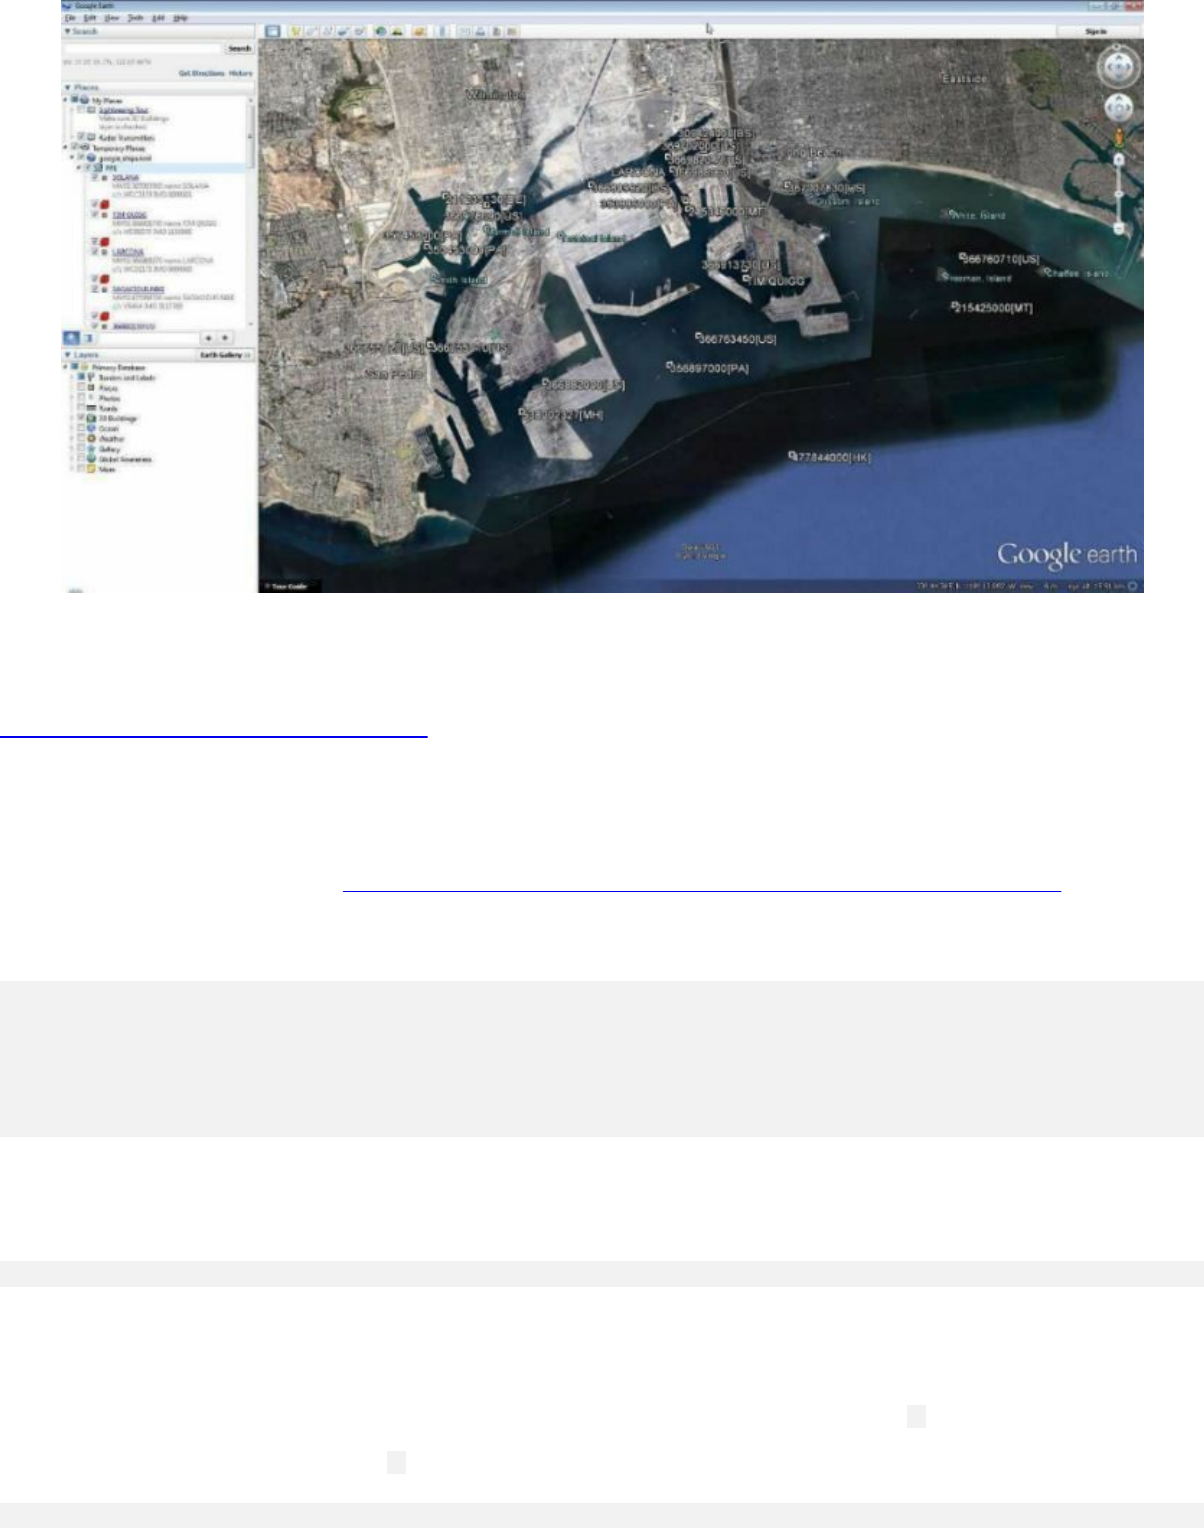Click the 215425000[MT] placemark off Freeman Island
Screen dimensions: 1204x1528
[992, 307]
